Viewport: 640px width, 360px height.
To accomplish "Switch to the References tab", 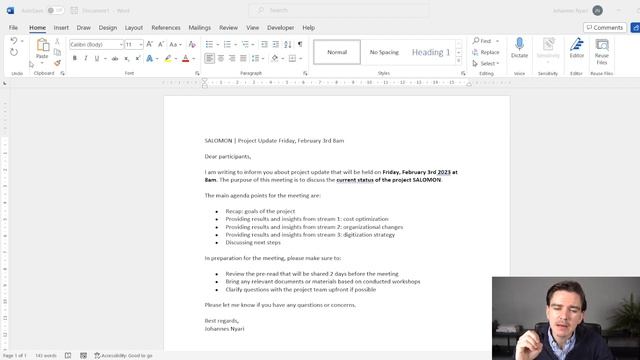I will tap(166, 28).
